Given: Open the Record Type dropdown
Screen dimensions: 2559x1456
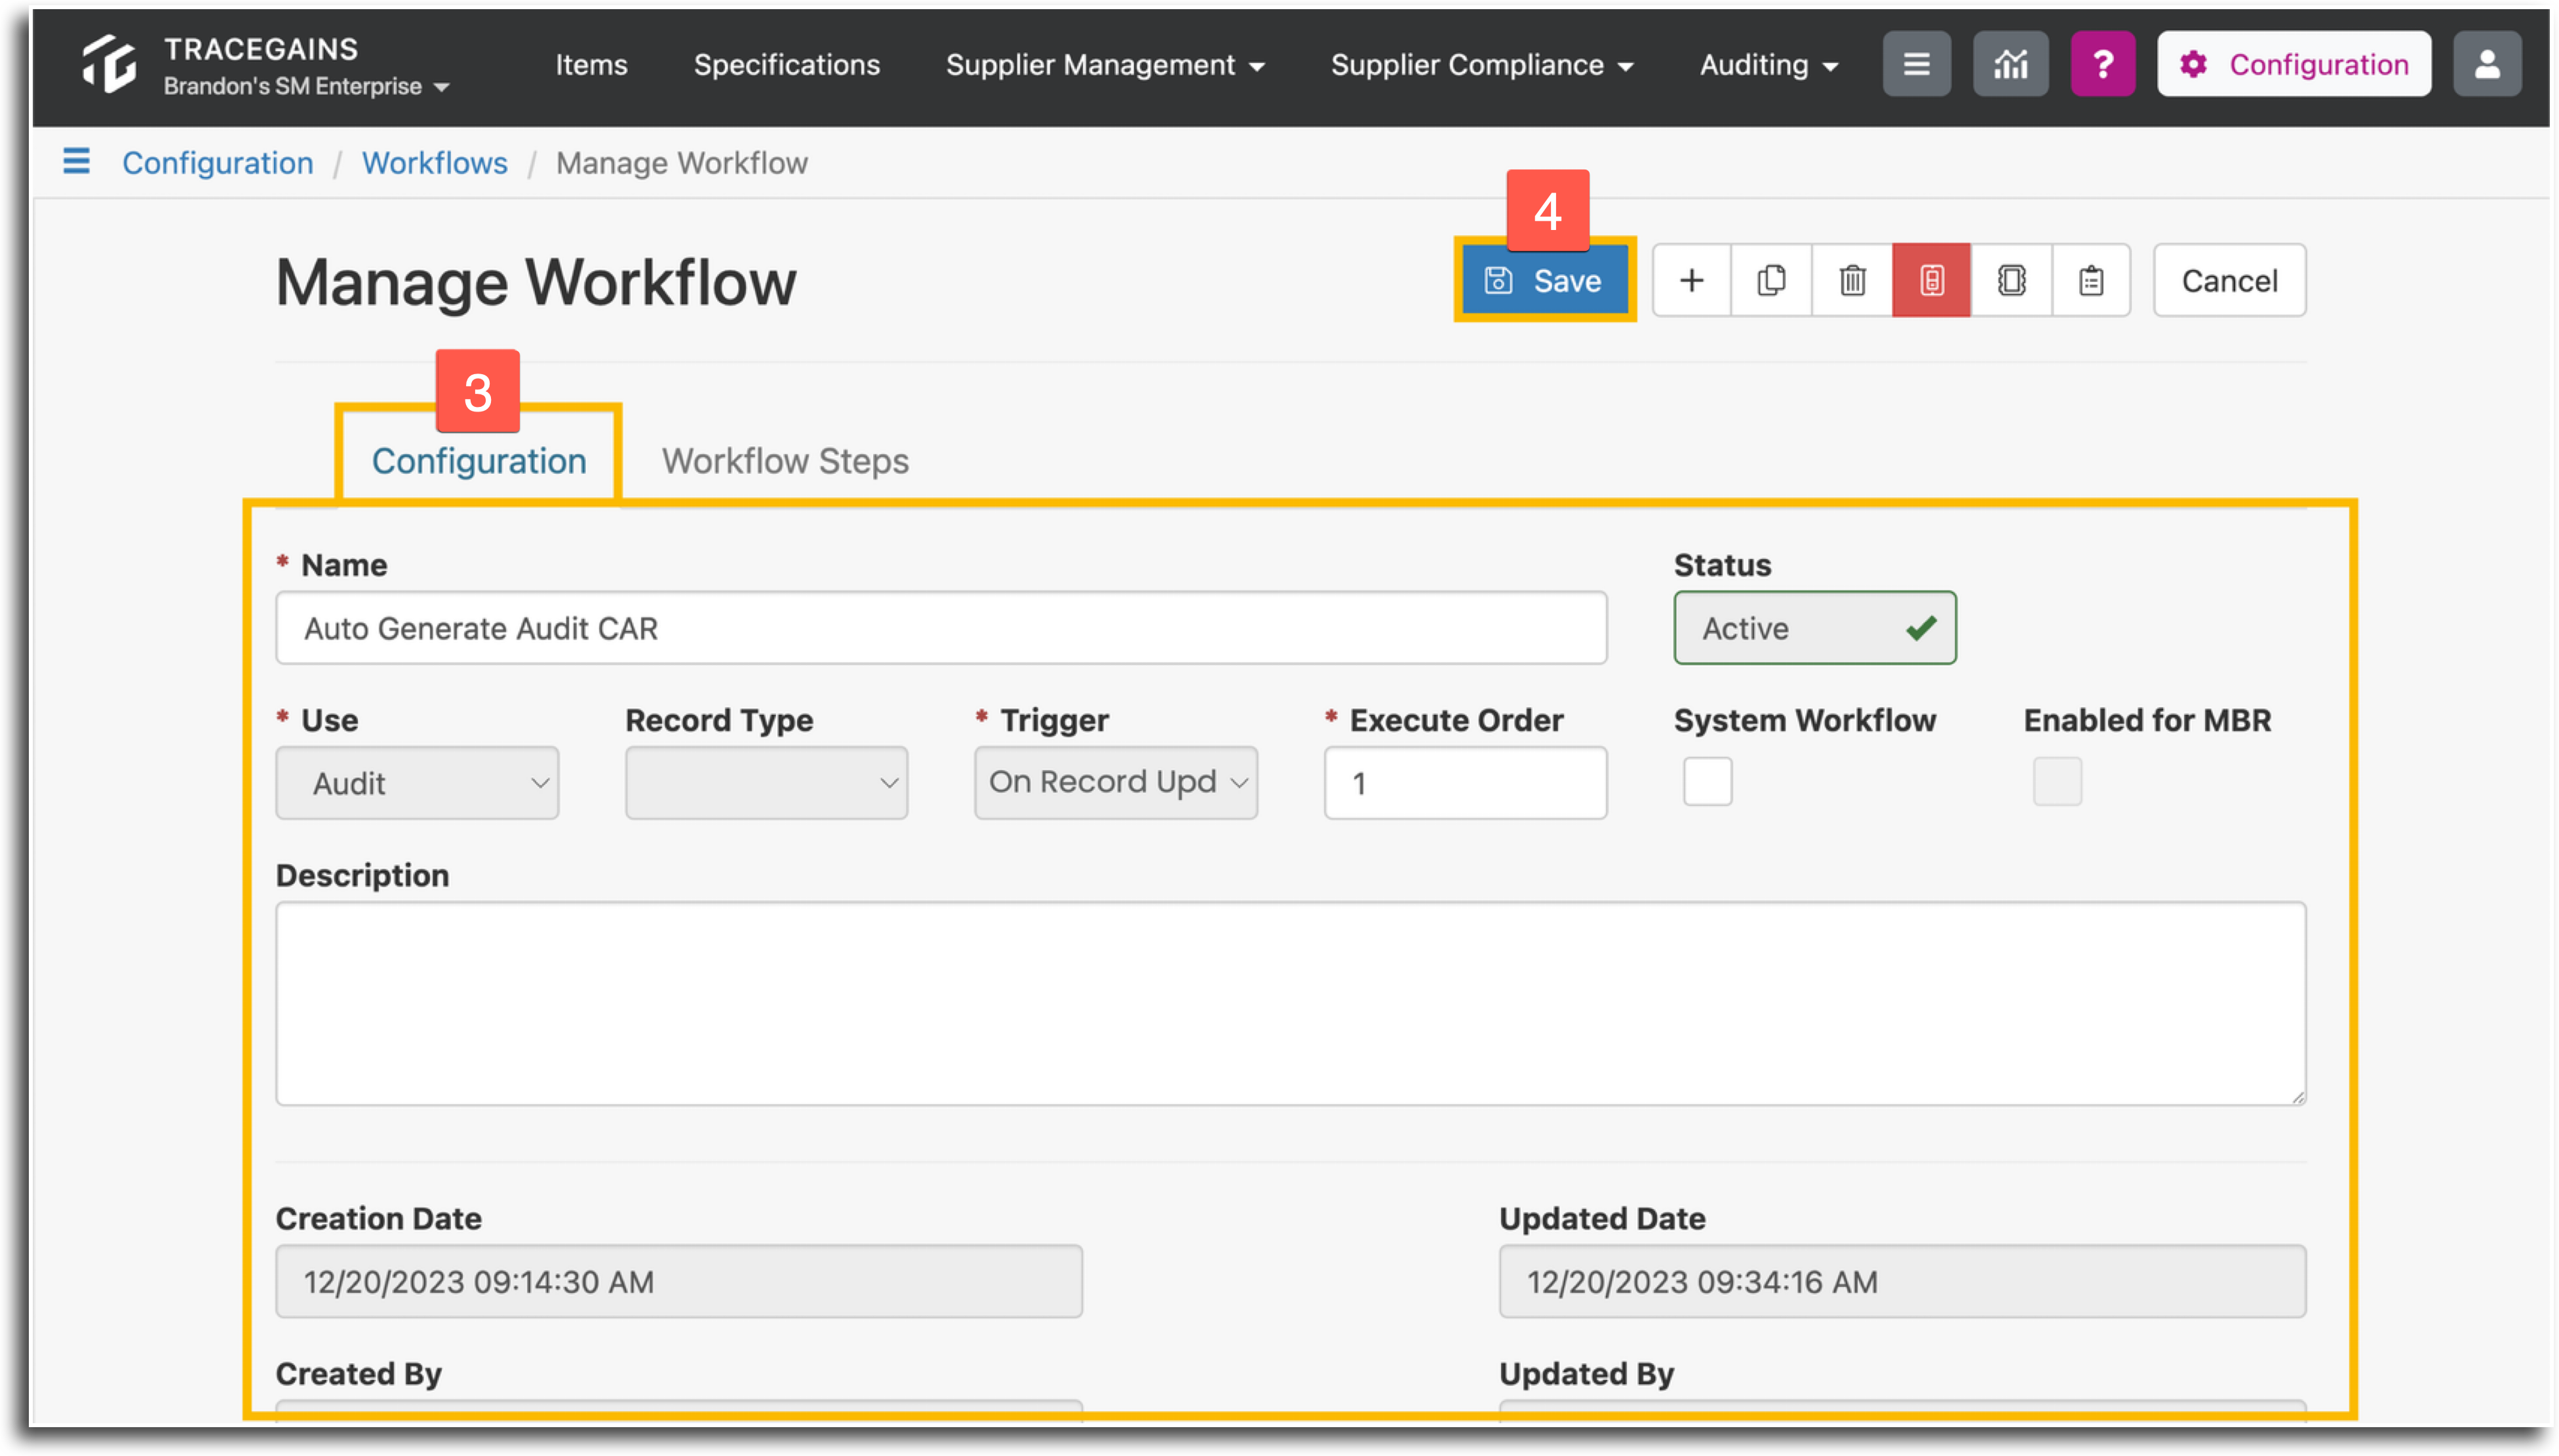Looking at the screenshot, I should click(766, 783).
